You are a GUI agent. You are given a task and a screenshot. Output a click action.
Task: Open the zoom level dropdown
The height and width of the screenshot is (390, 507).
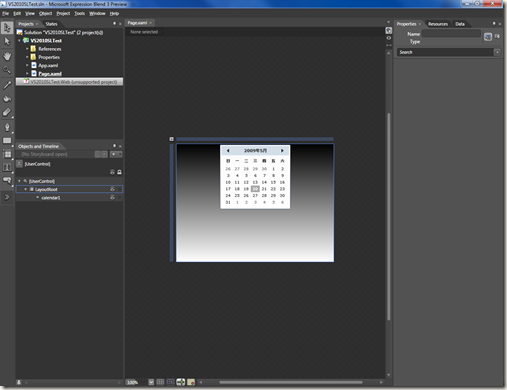151,382
